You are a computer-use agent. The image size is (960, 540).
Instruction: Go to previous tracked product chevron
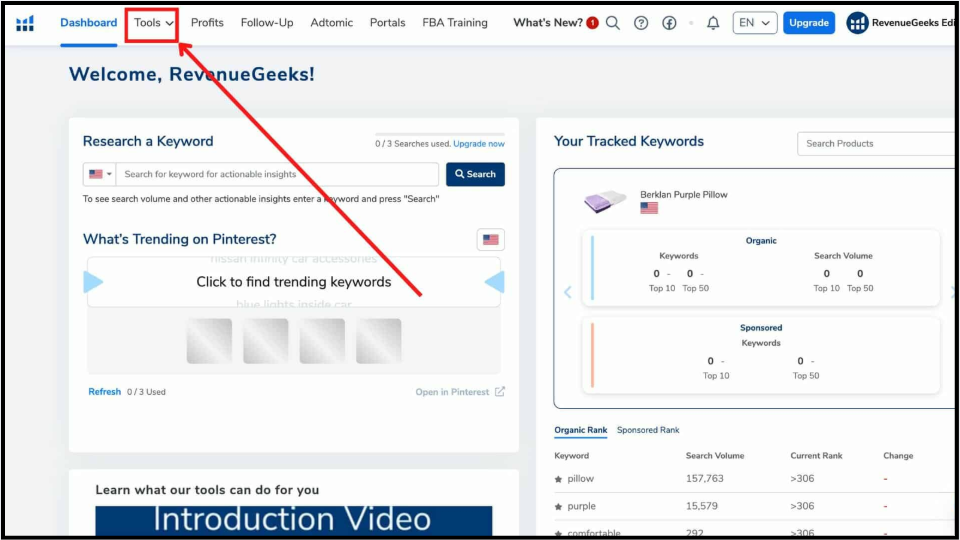click(x=567, y=293)
